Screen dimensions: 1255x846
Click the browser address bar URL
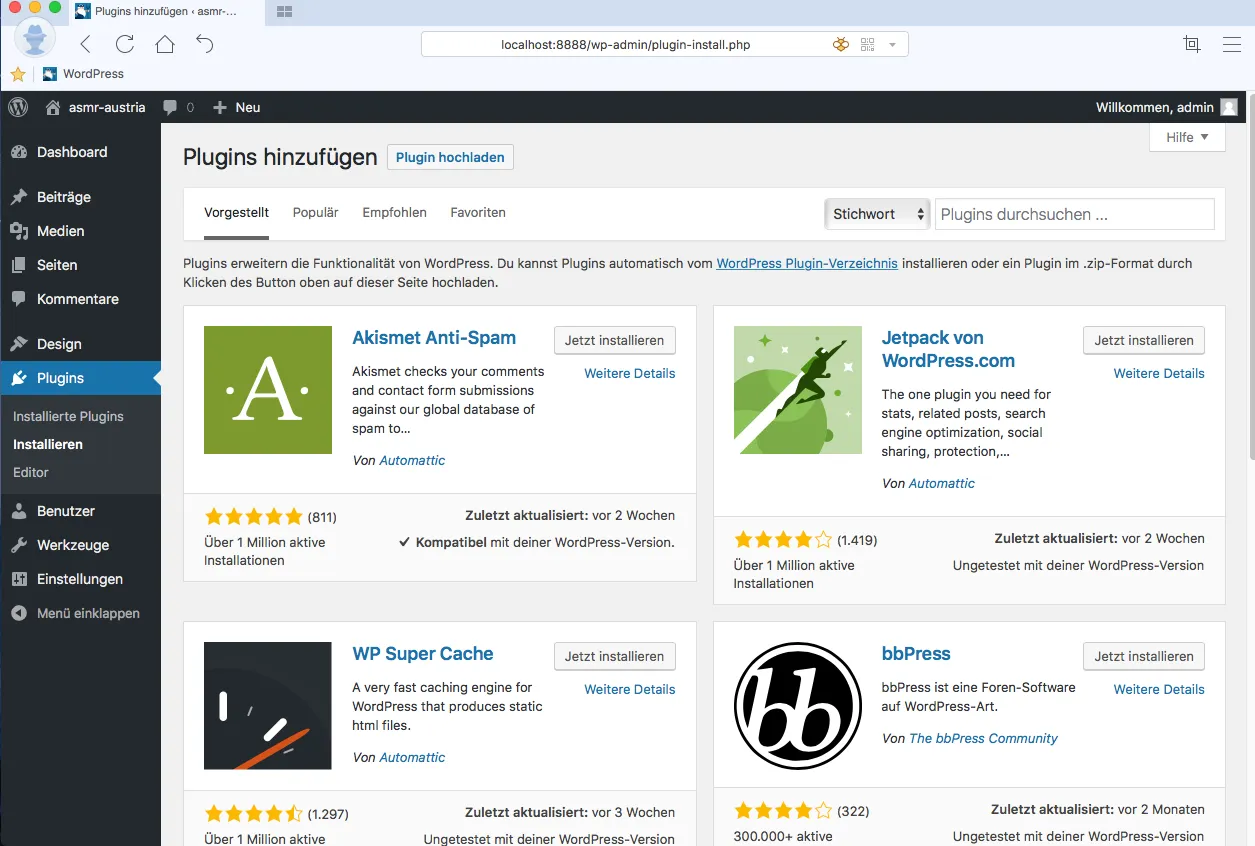pyautogui.click(x=625, y=45)
